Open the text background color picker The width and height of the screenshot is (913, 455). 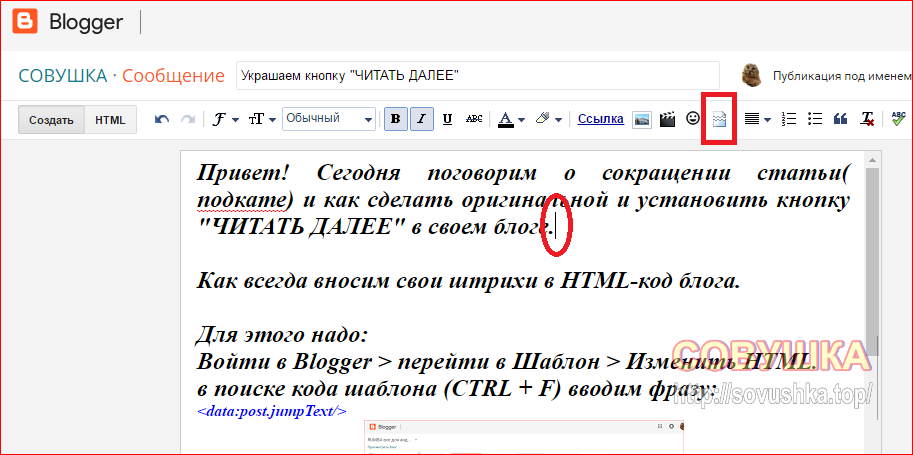pyautogui.click(x=548, y=119)
